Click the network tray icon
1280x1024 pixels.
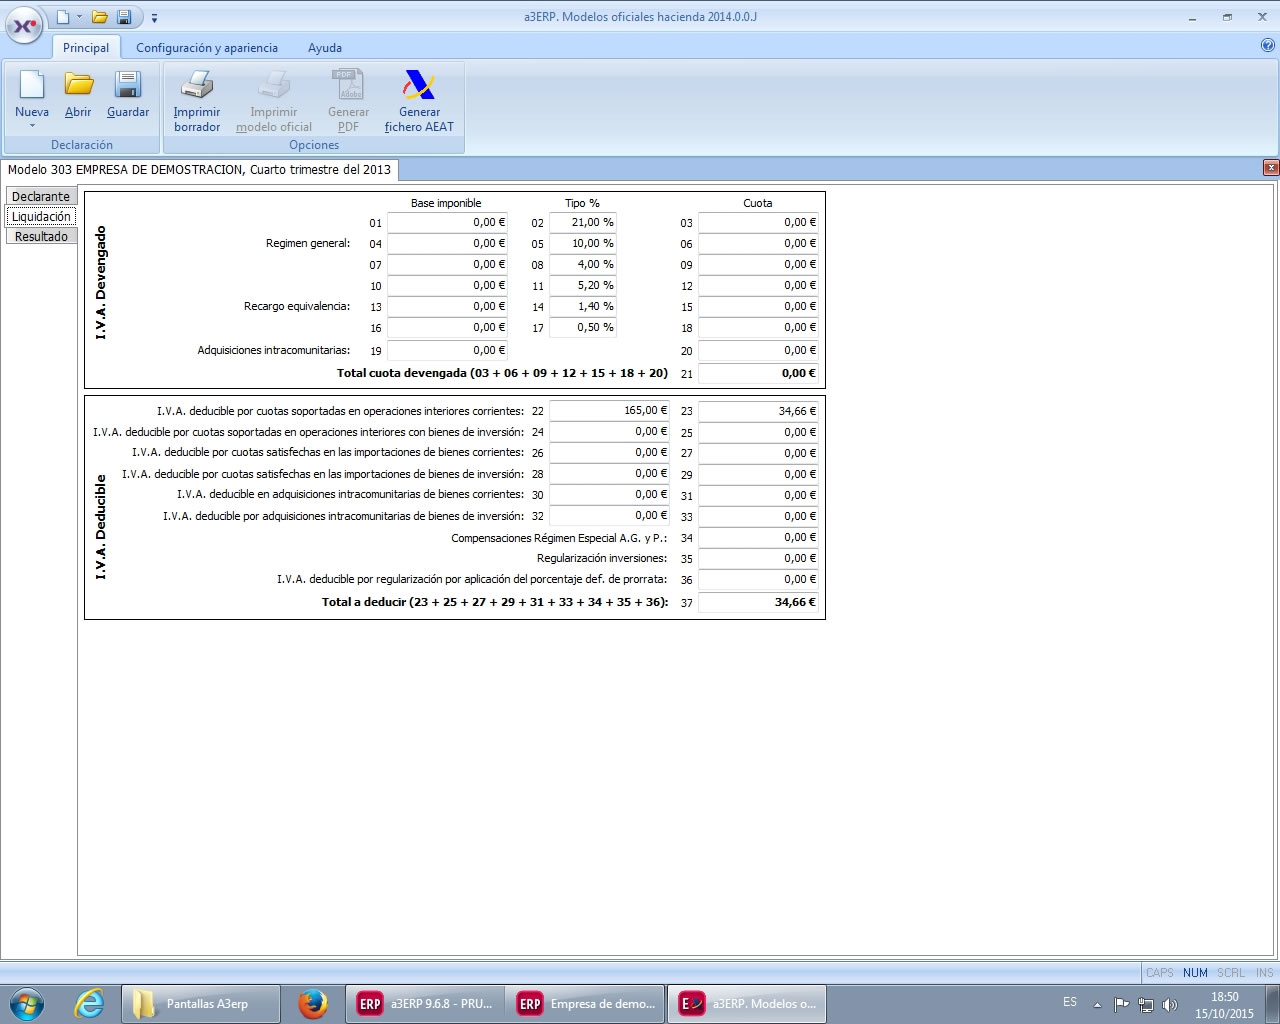[1146, 1005]
